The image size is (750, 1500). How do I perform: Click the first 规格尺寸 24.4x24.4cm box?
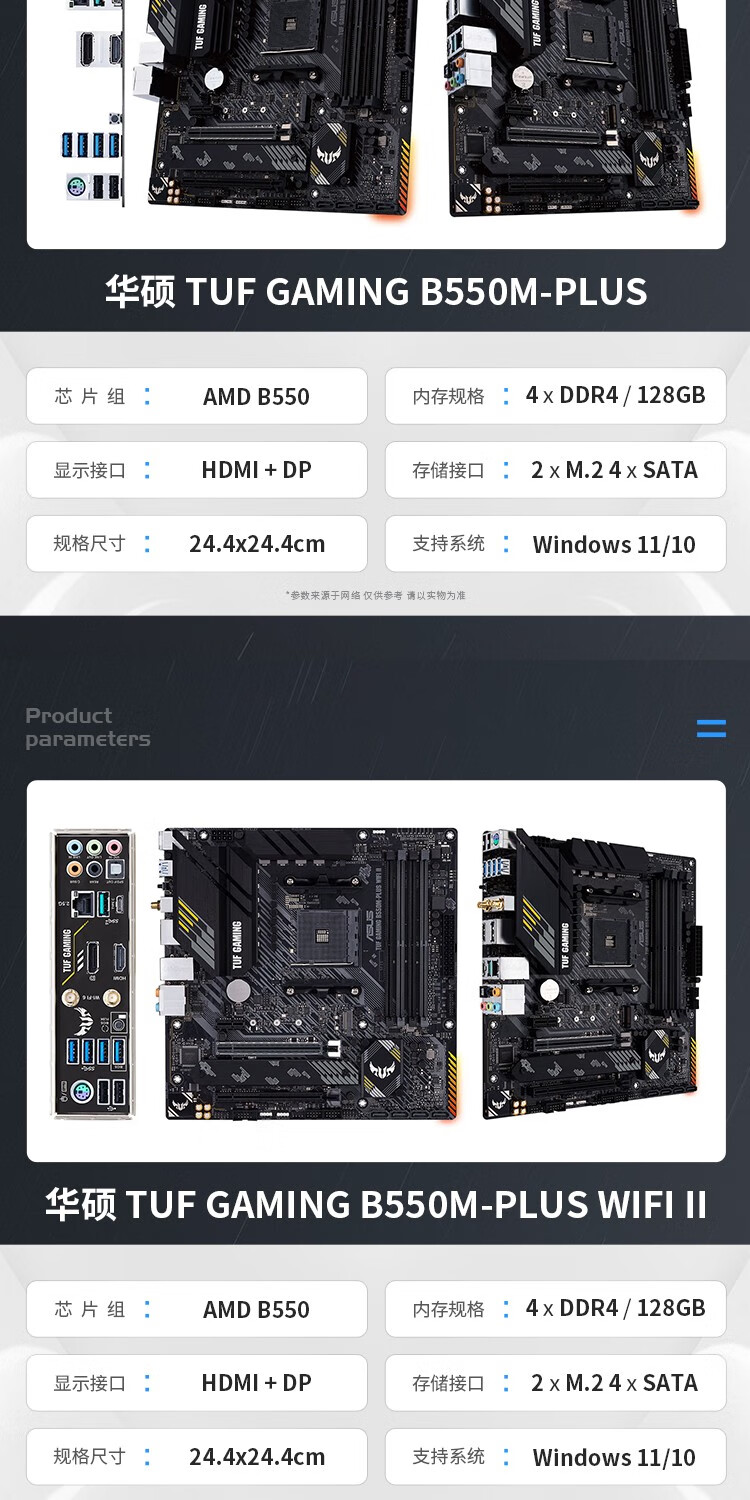(197, 544)
